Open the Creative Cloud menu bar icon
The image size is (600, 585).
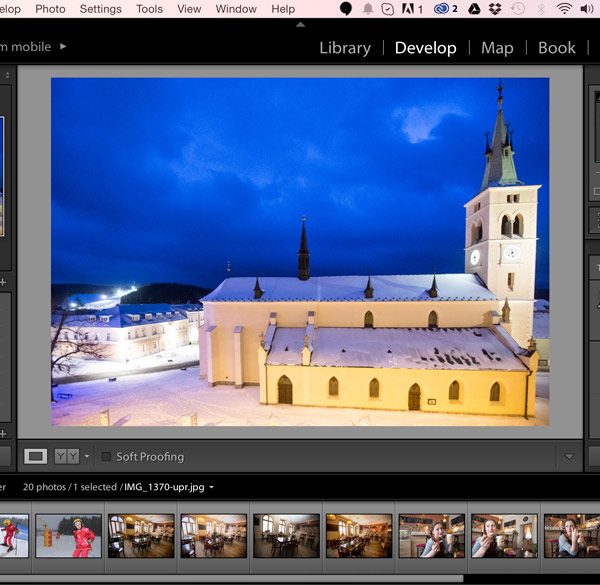pyautogui.click(x=445, y=8)
